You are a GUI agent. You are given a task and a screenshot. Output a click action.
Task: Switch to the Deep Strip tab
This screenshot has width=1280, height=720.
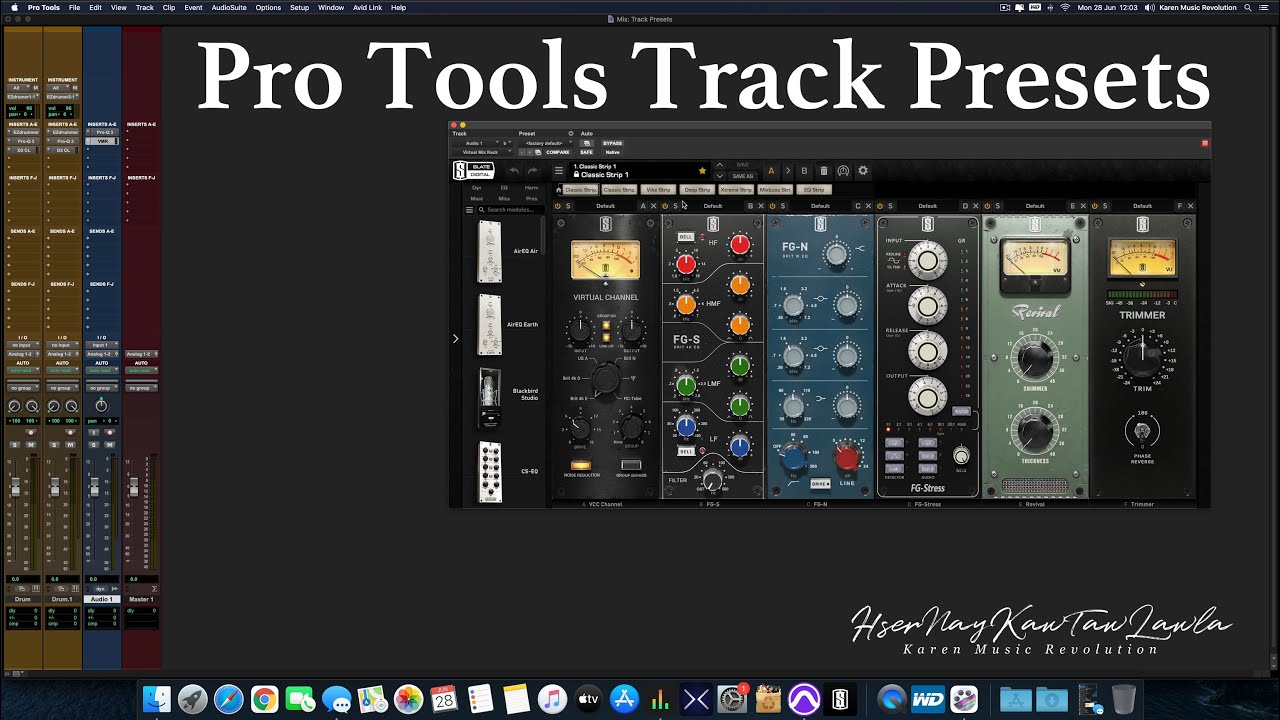tap(697, 190)
